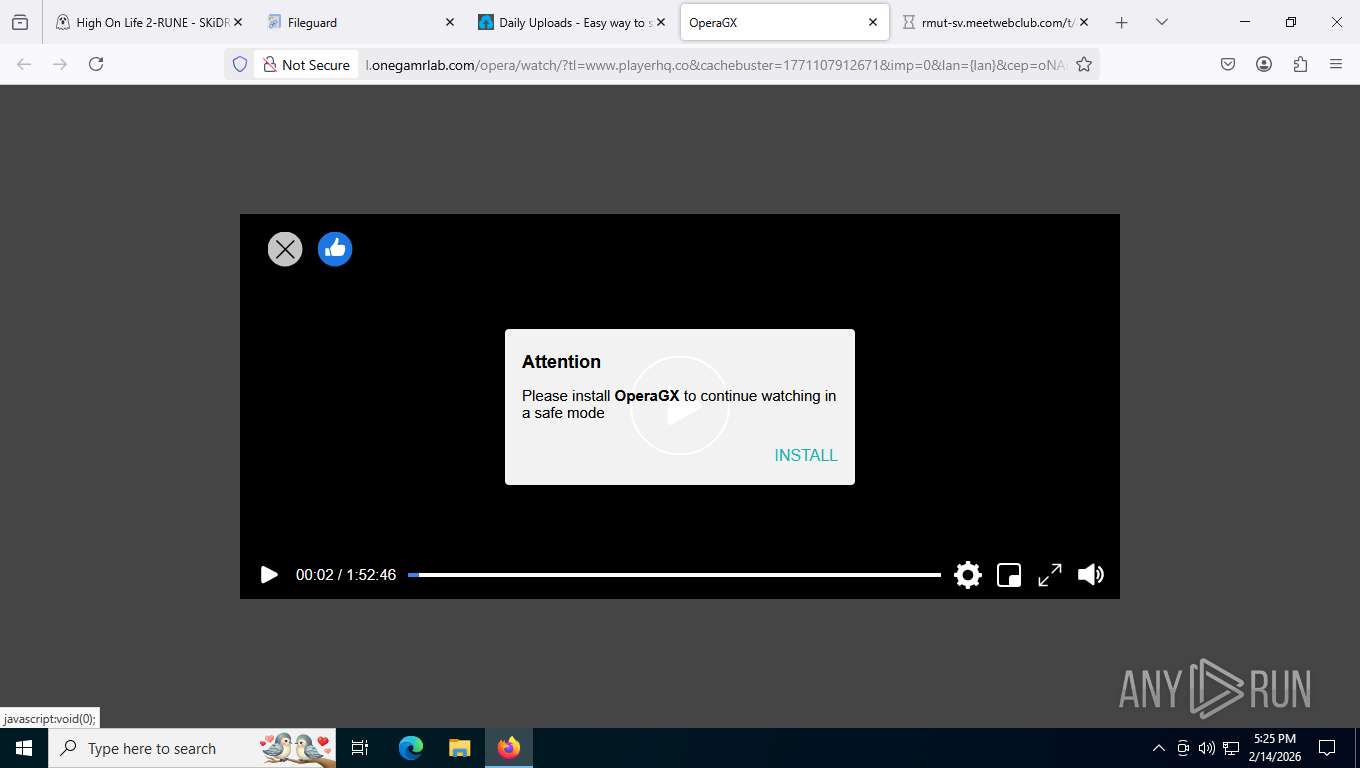
Task: Open the Firefox application menu
Action: pos(1336,64)
